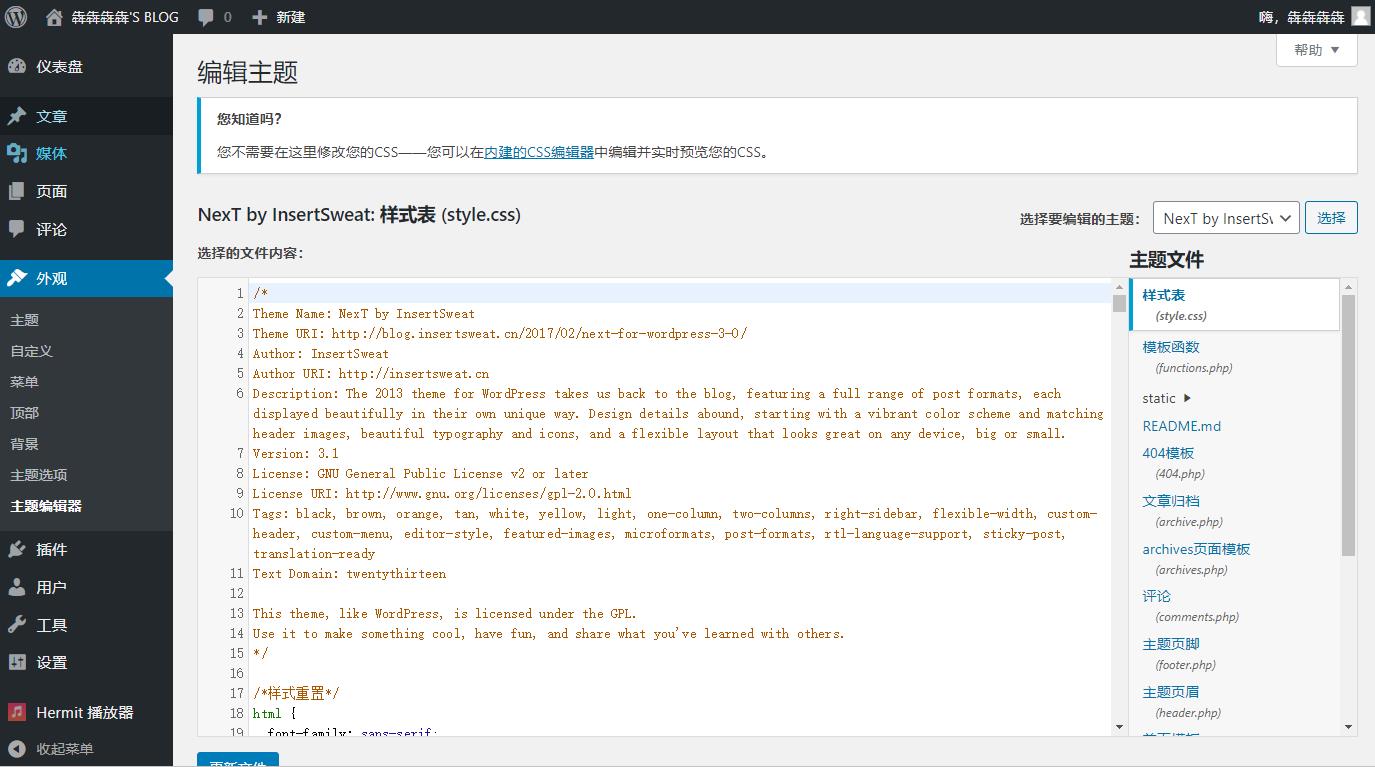Open 主题页眉 header.php file
The image size is (1375, 767).
tap(1182, 702)
